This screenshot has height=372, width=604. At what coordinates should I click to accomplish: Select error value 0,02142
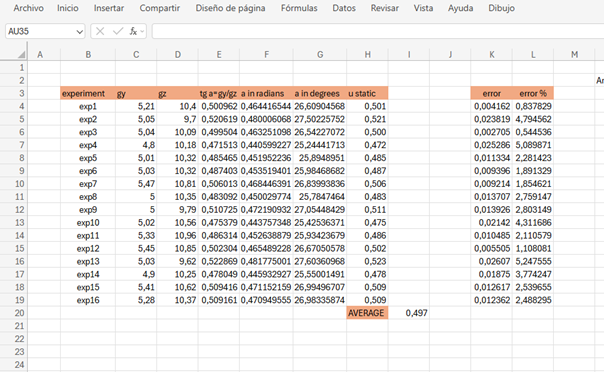click(x=492, y=223)
